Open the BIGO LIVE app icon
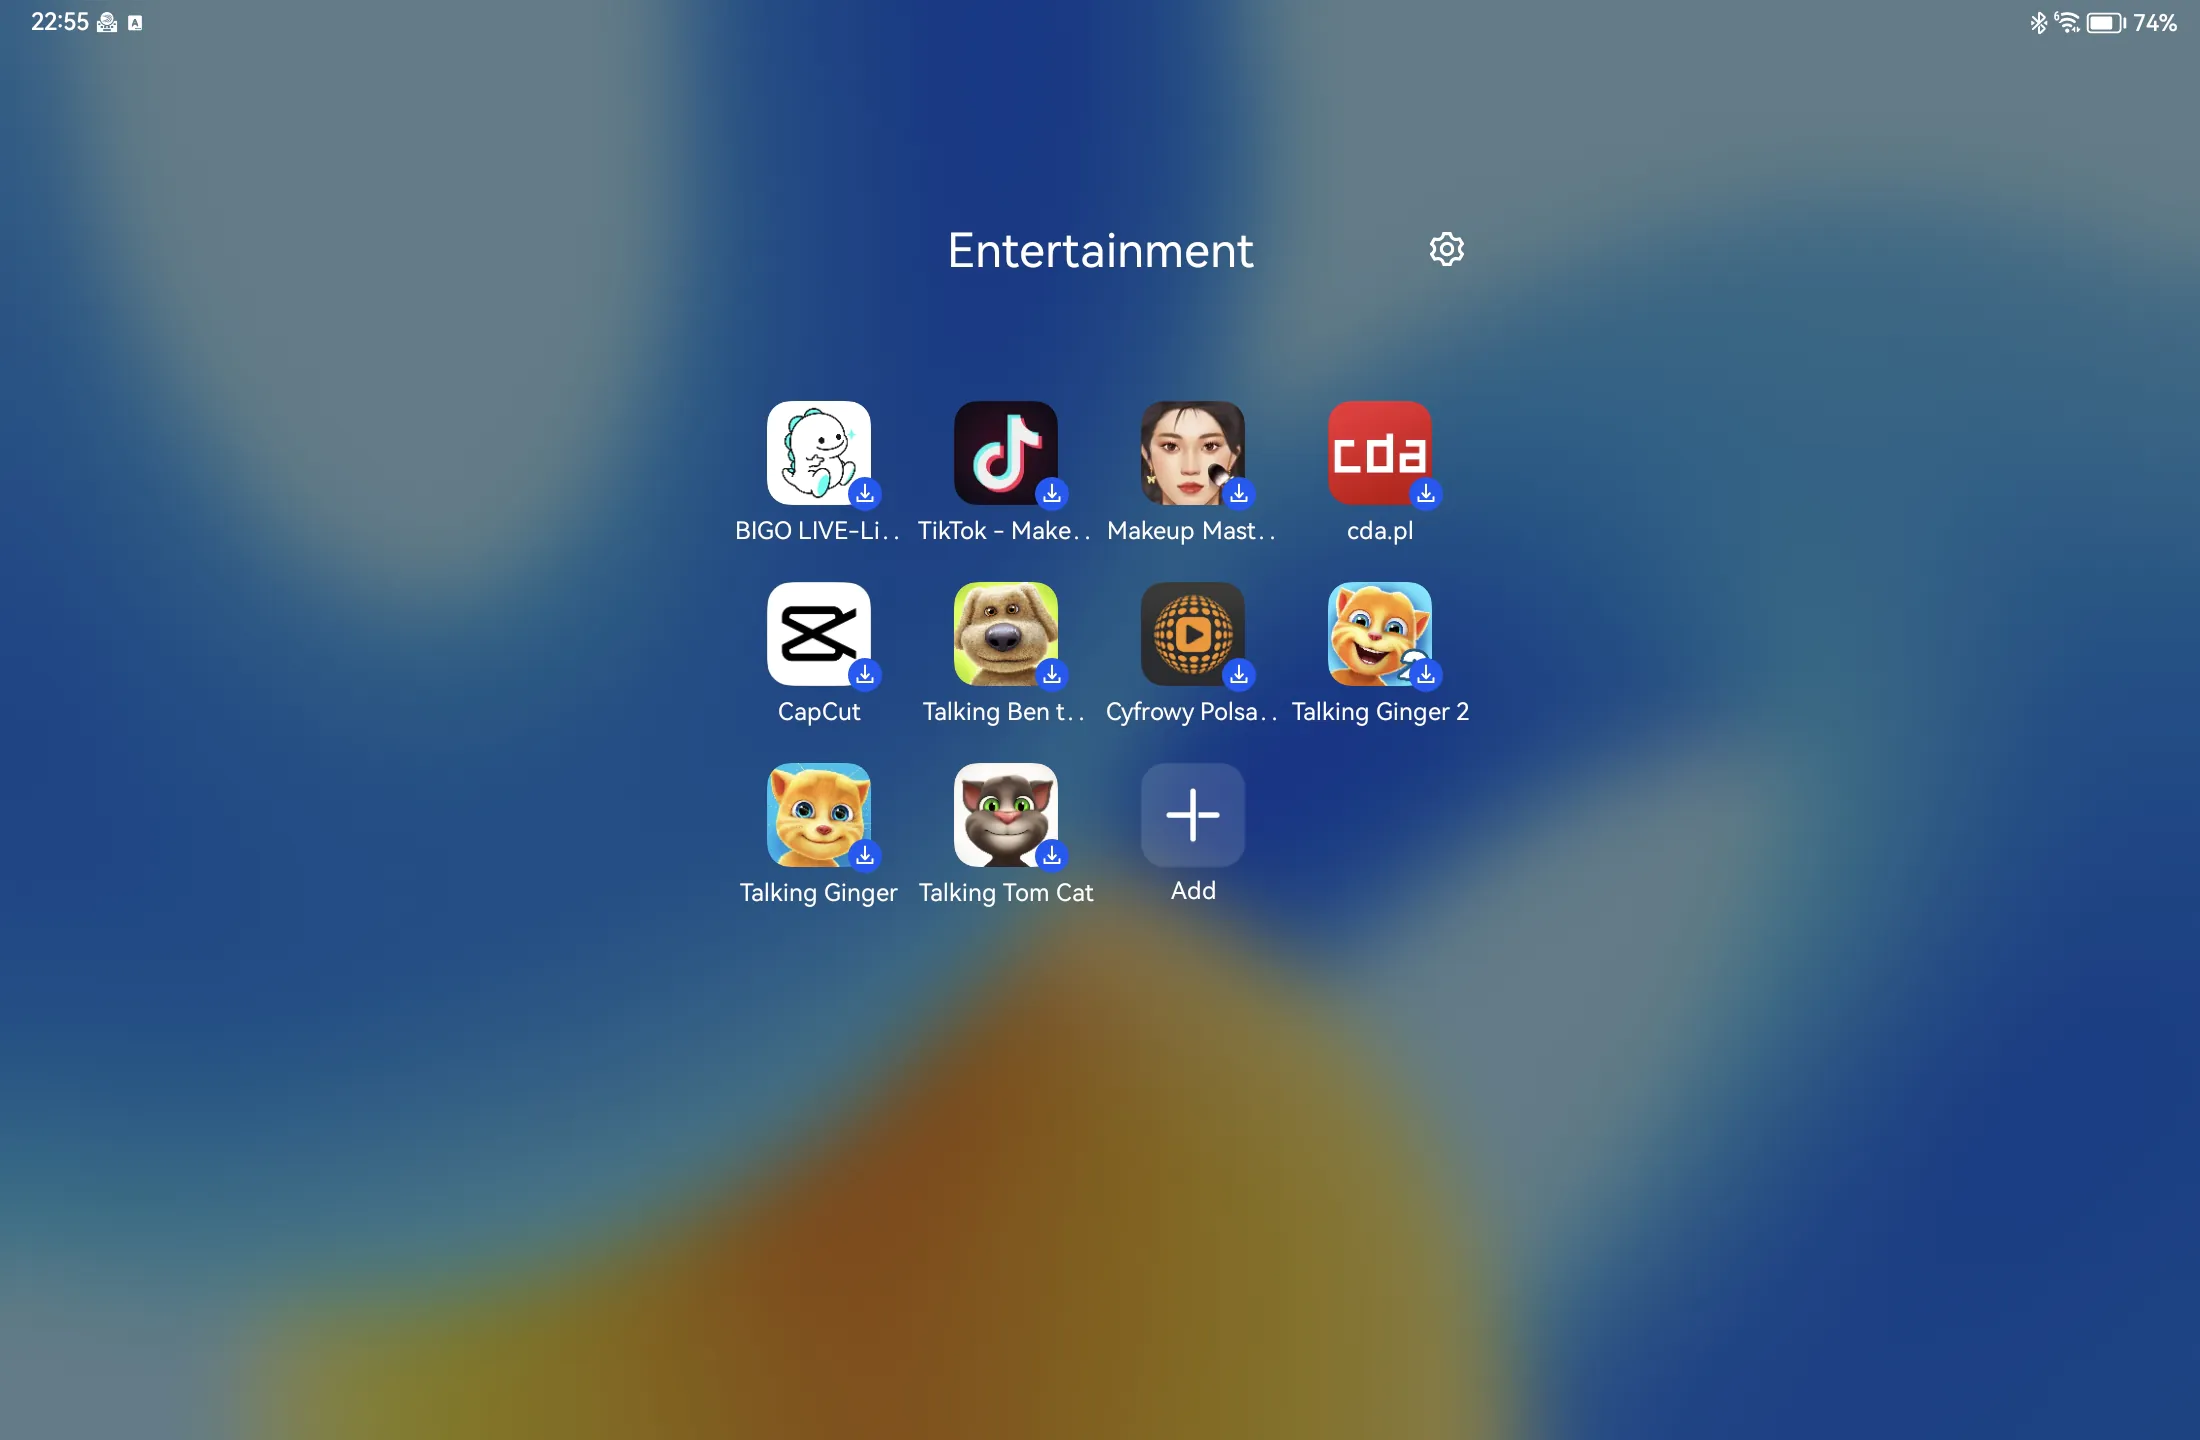 pyautogui.click(x=819, y=453)
